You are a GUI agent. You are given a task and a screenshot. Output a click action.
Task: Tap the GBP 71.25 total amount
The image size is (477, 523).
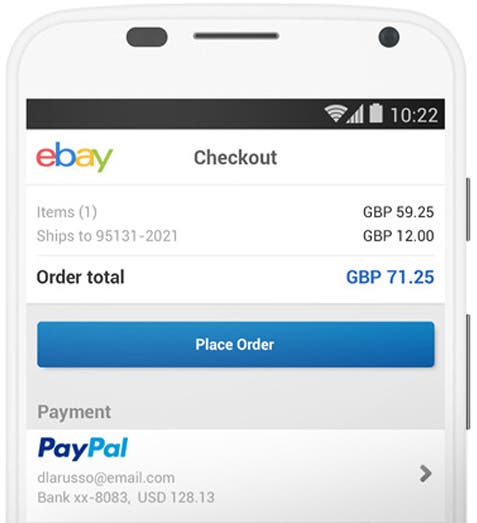pos(390,277)
